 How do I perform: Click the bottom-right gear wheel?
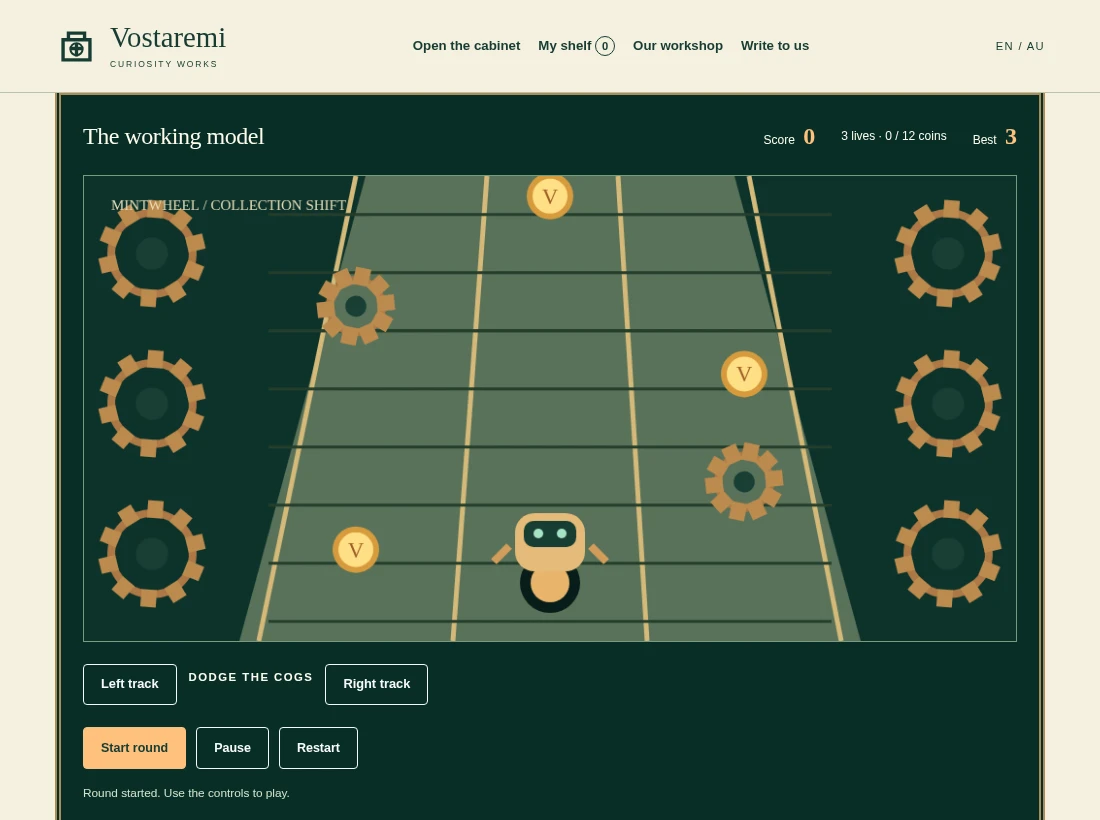[948, 553]
